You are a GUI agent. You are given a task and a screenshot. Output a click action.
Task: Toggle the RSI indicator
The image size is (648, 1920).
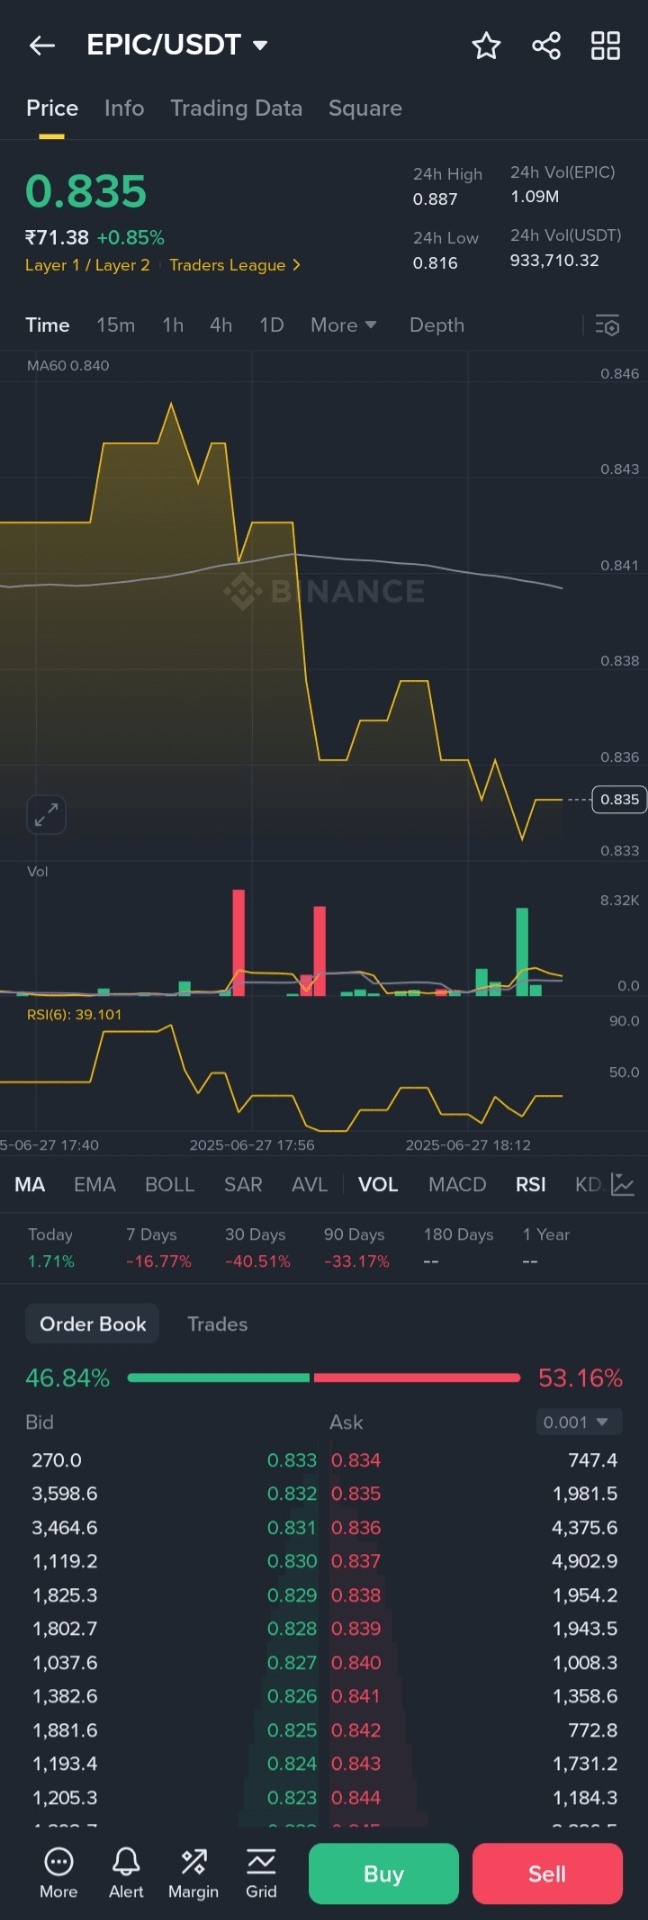[531, 1185]
